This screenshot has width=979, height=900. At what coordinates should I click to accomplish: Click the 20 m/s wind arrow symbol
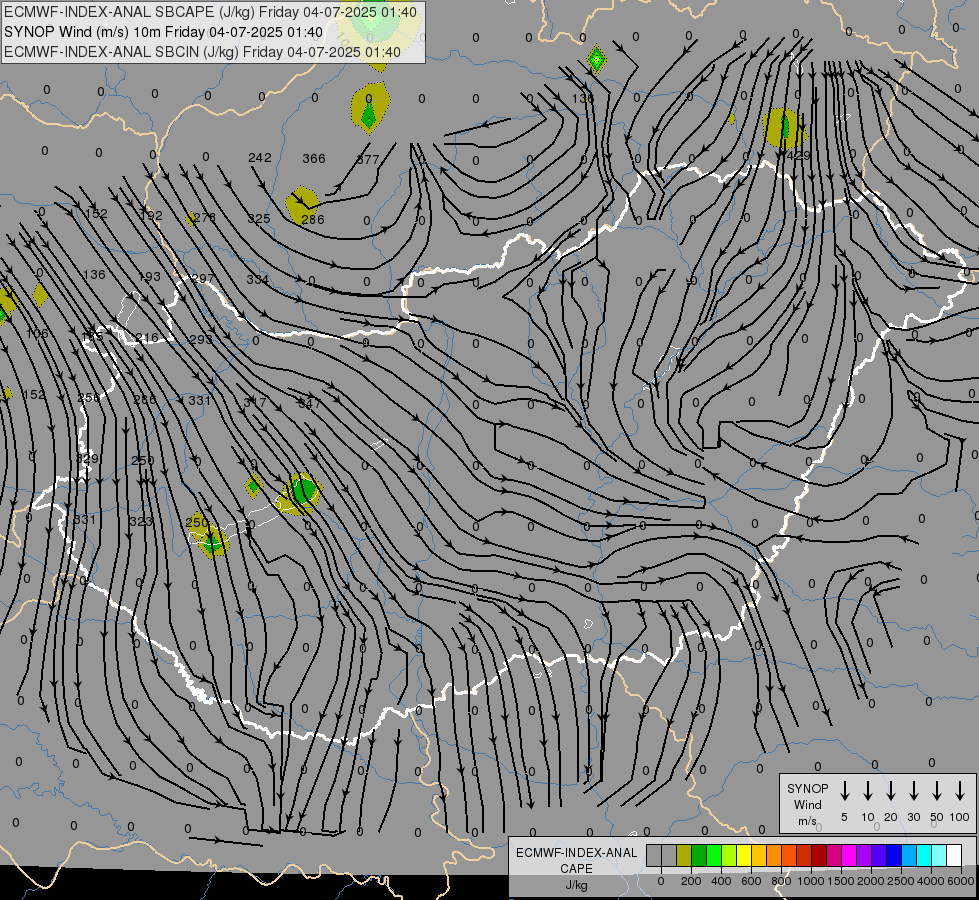tap(890, 791)
